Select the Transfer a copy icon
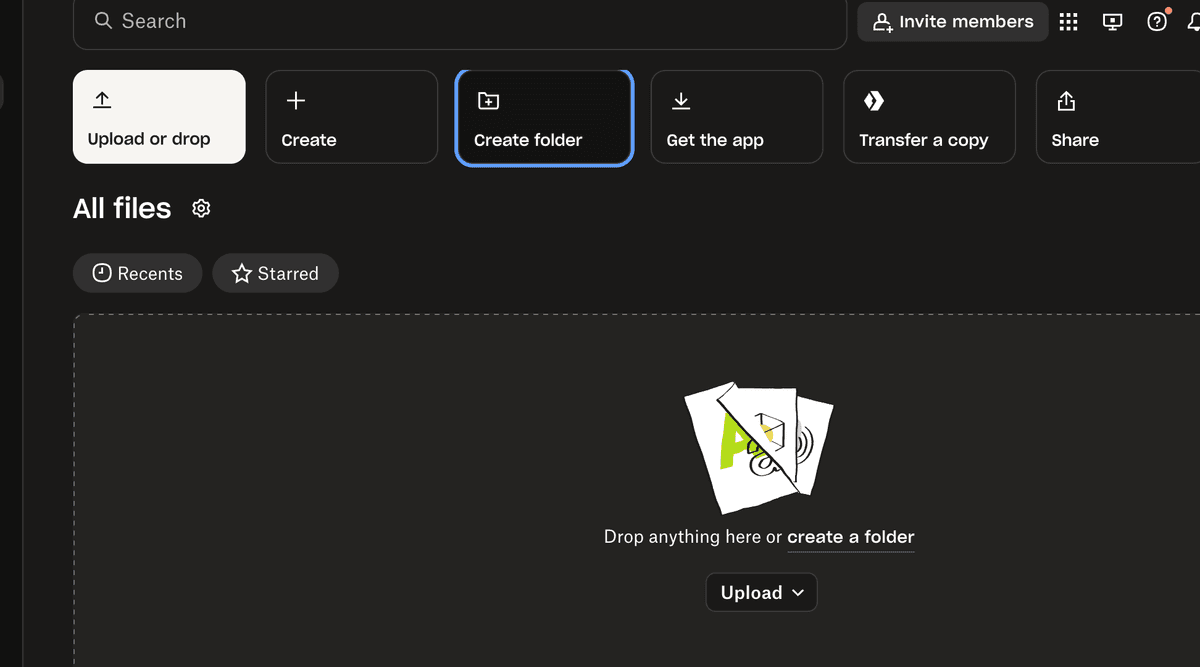Screen dimensions: 1200x667 pyautogui.click(x=873, y=100)
